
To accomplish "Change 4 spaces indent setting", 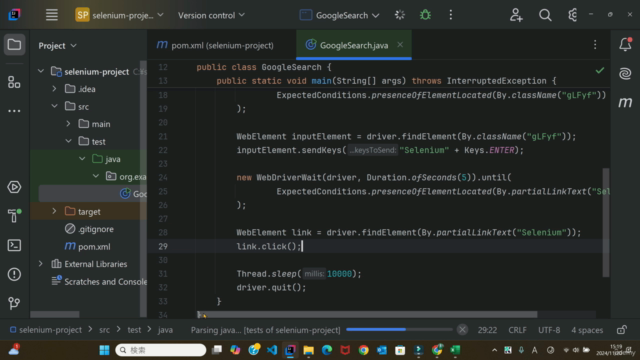I will coord(587,330).
